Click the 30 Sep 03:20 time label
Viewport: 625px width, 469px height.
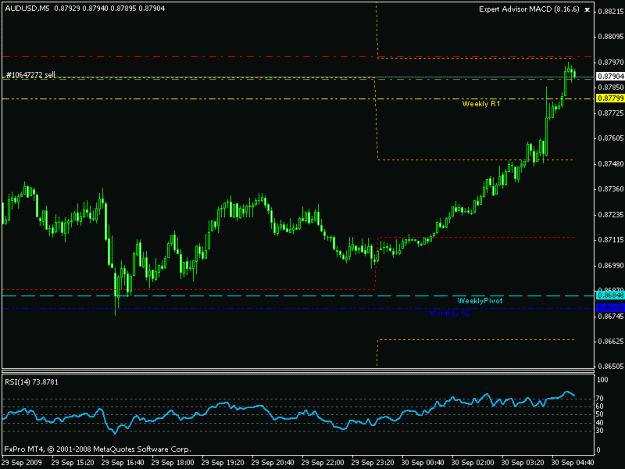pos(523,463)
